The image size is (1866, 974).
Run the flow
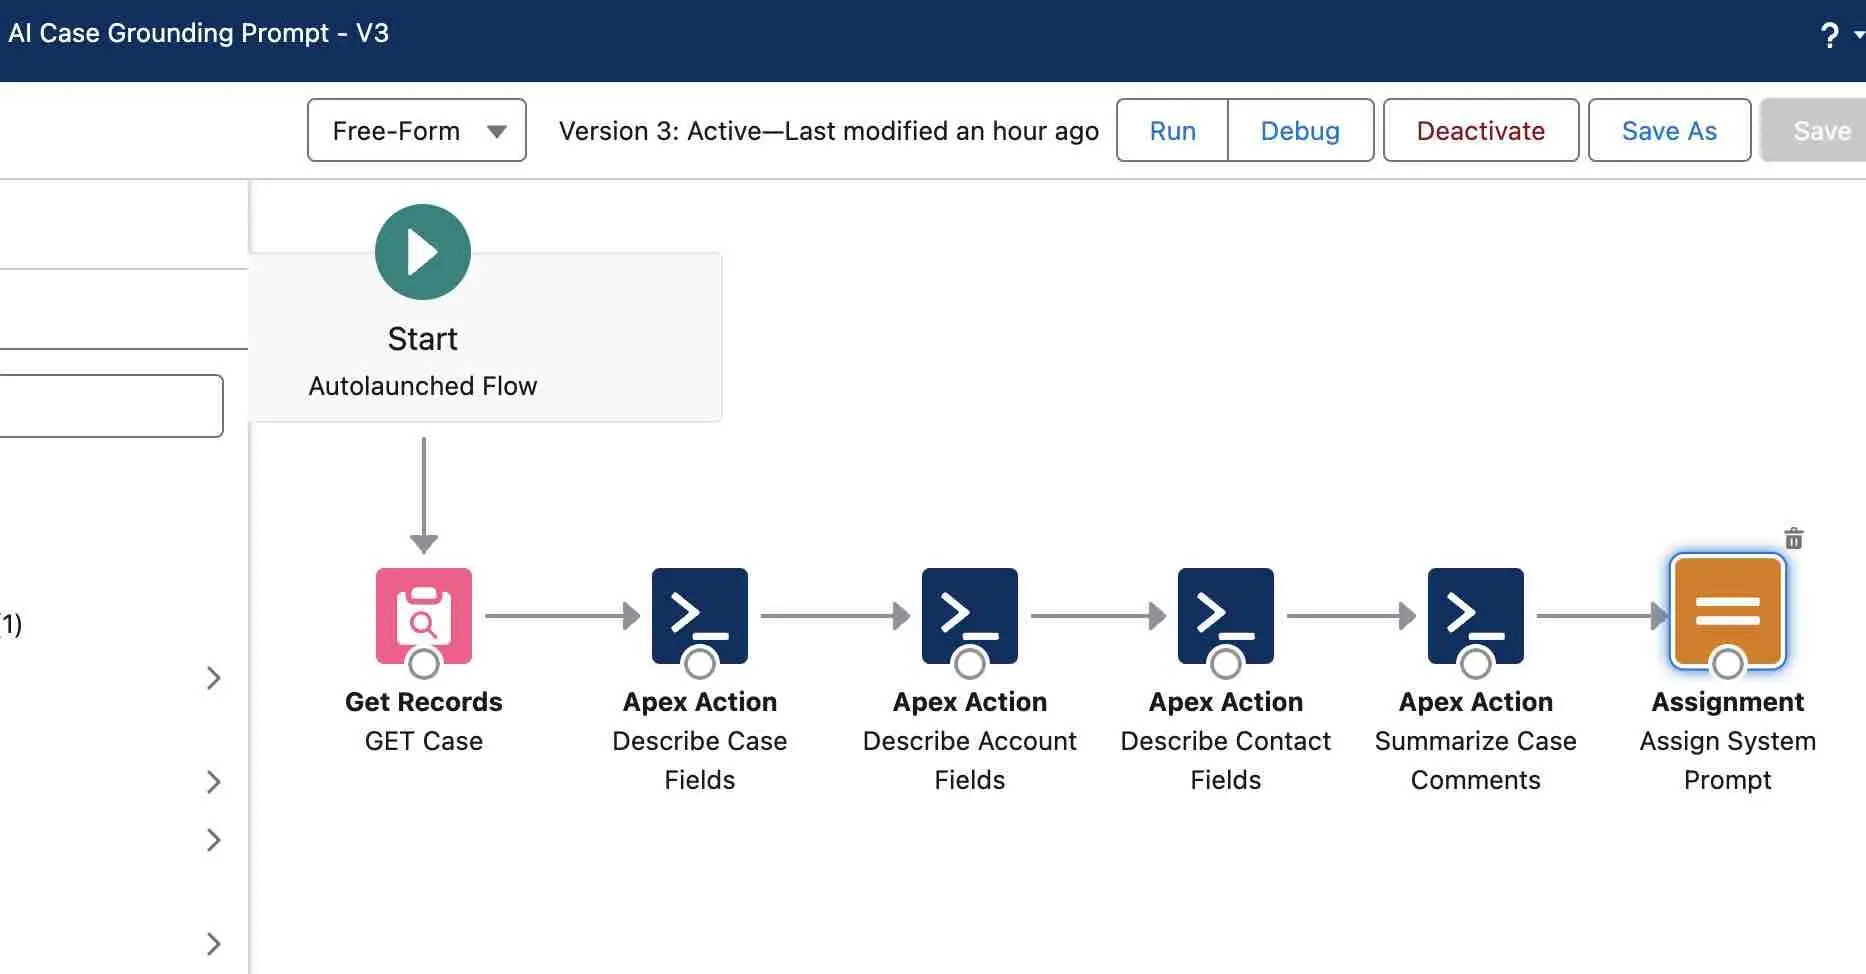coord(1172,130)
